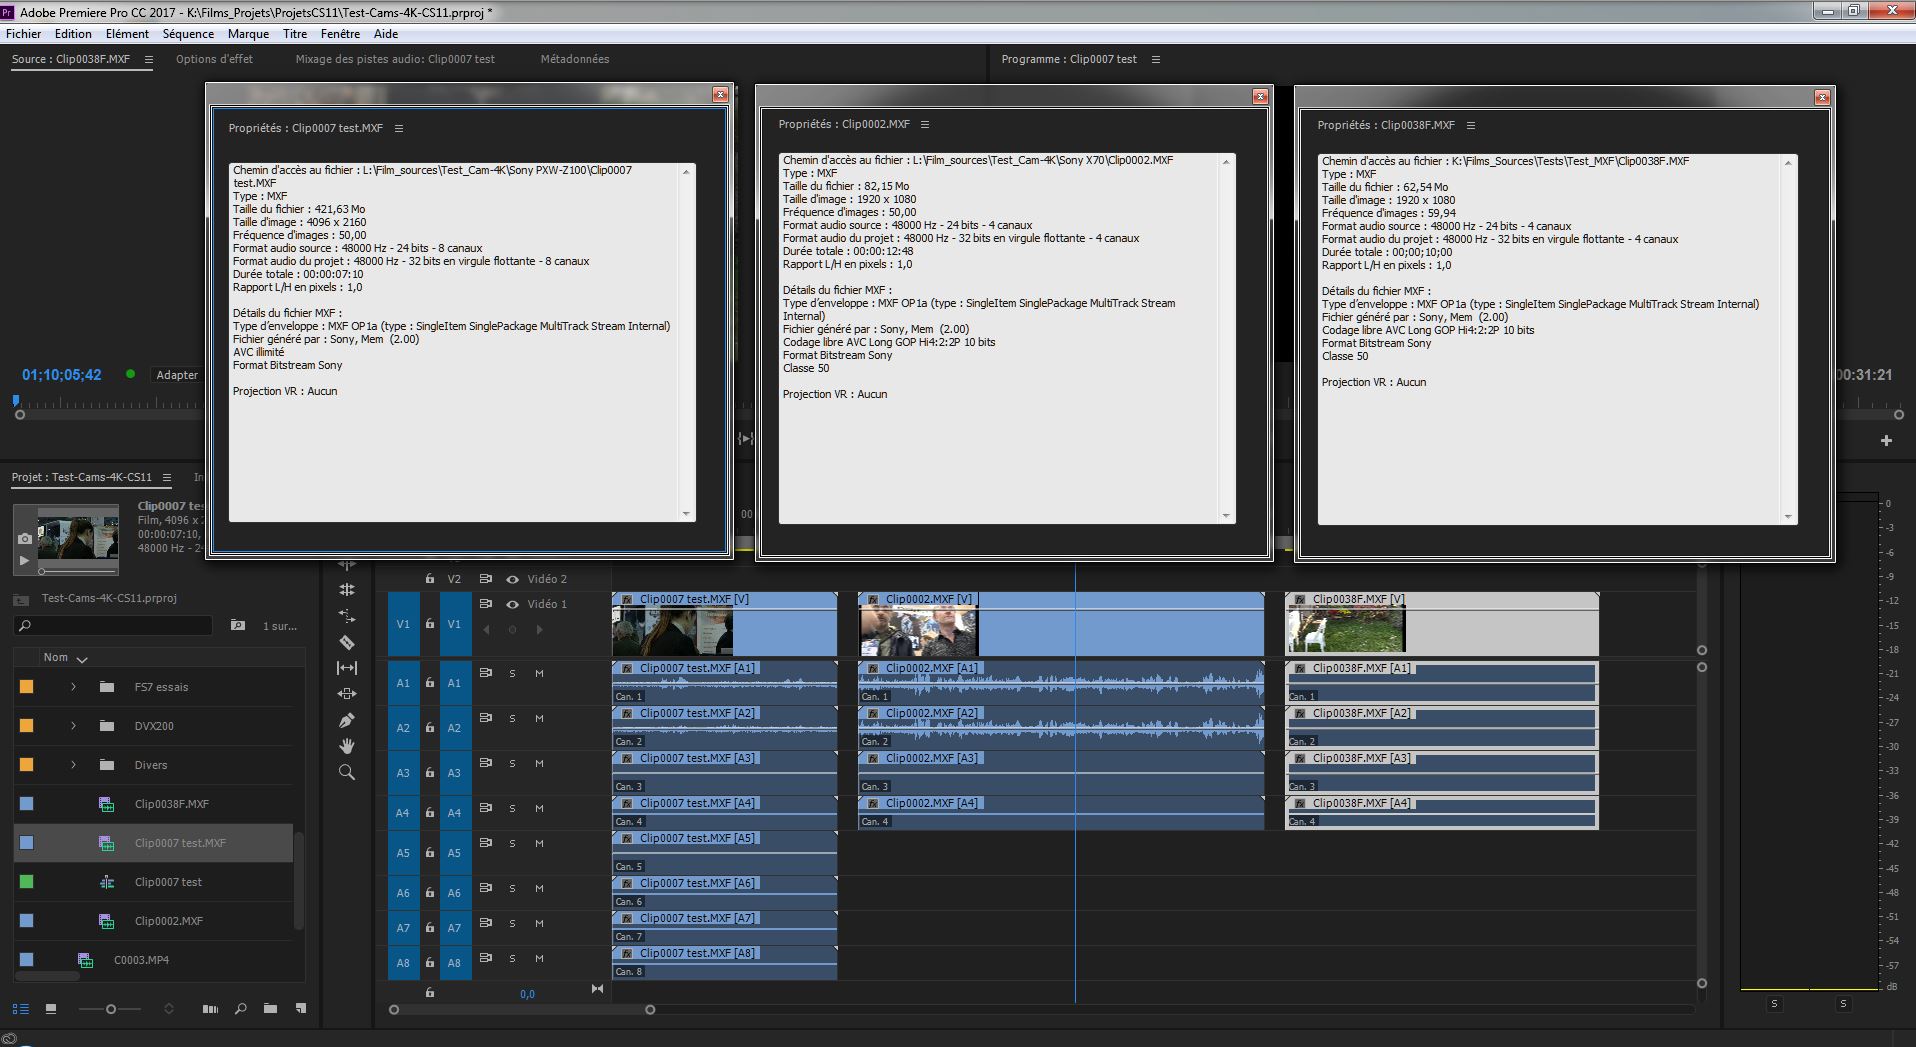Toggle lock on audio track A3
This screenshot has width=1916, height=1047.
pyautogui.click(x=429, y=772)
